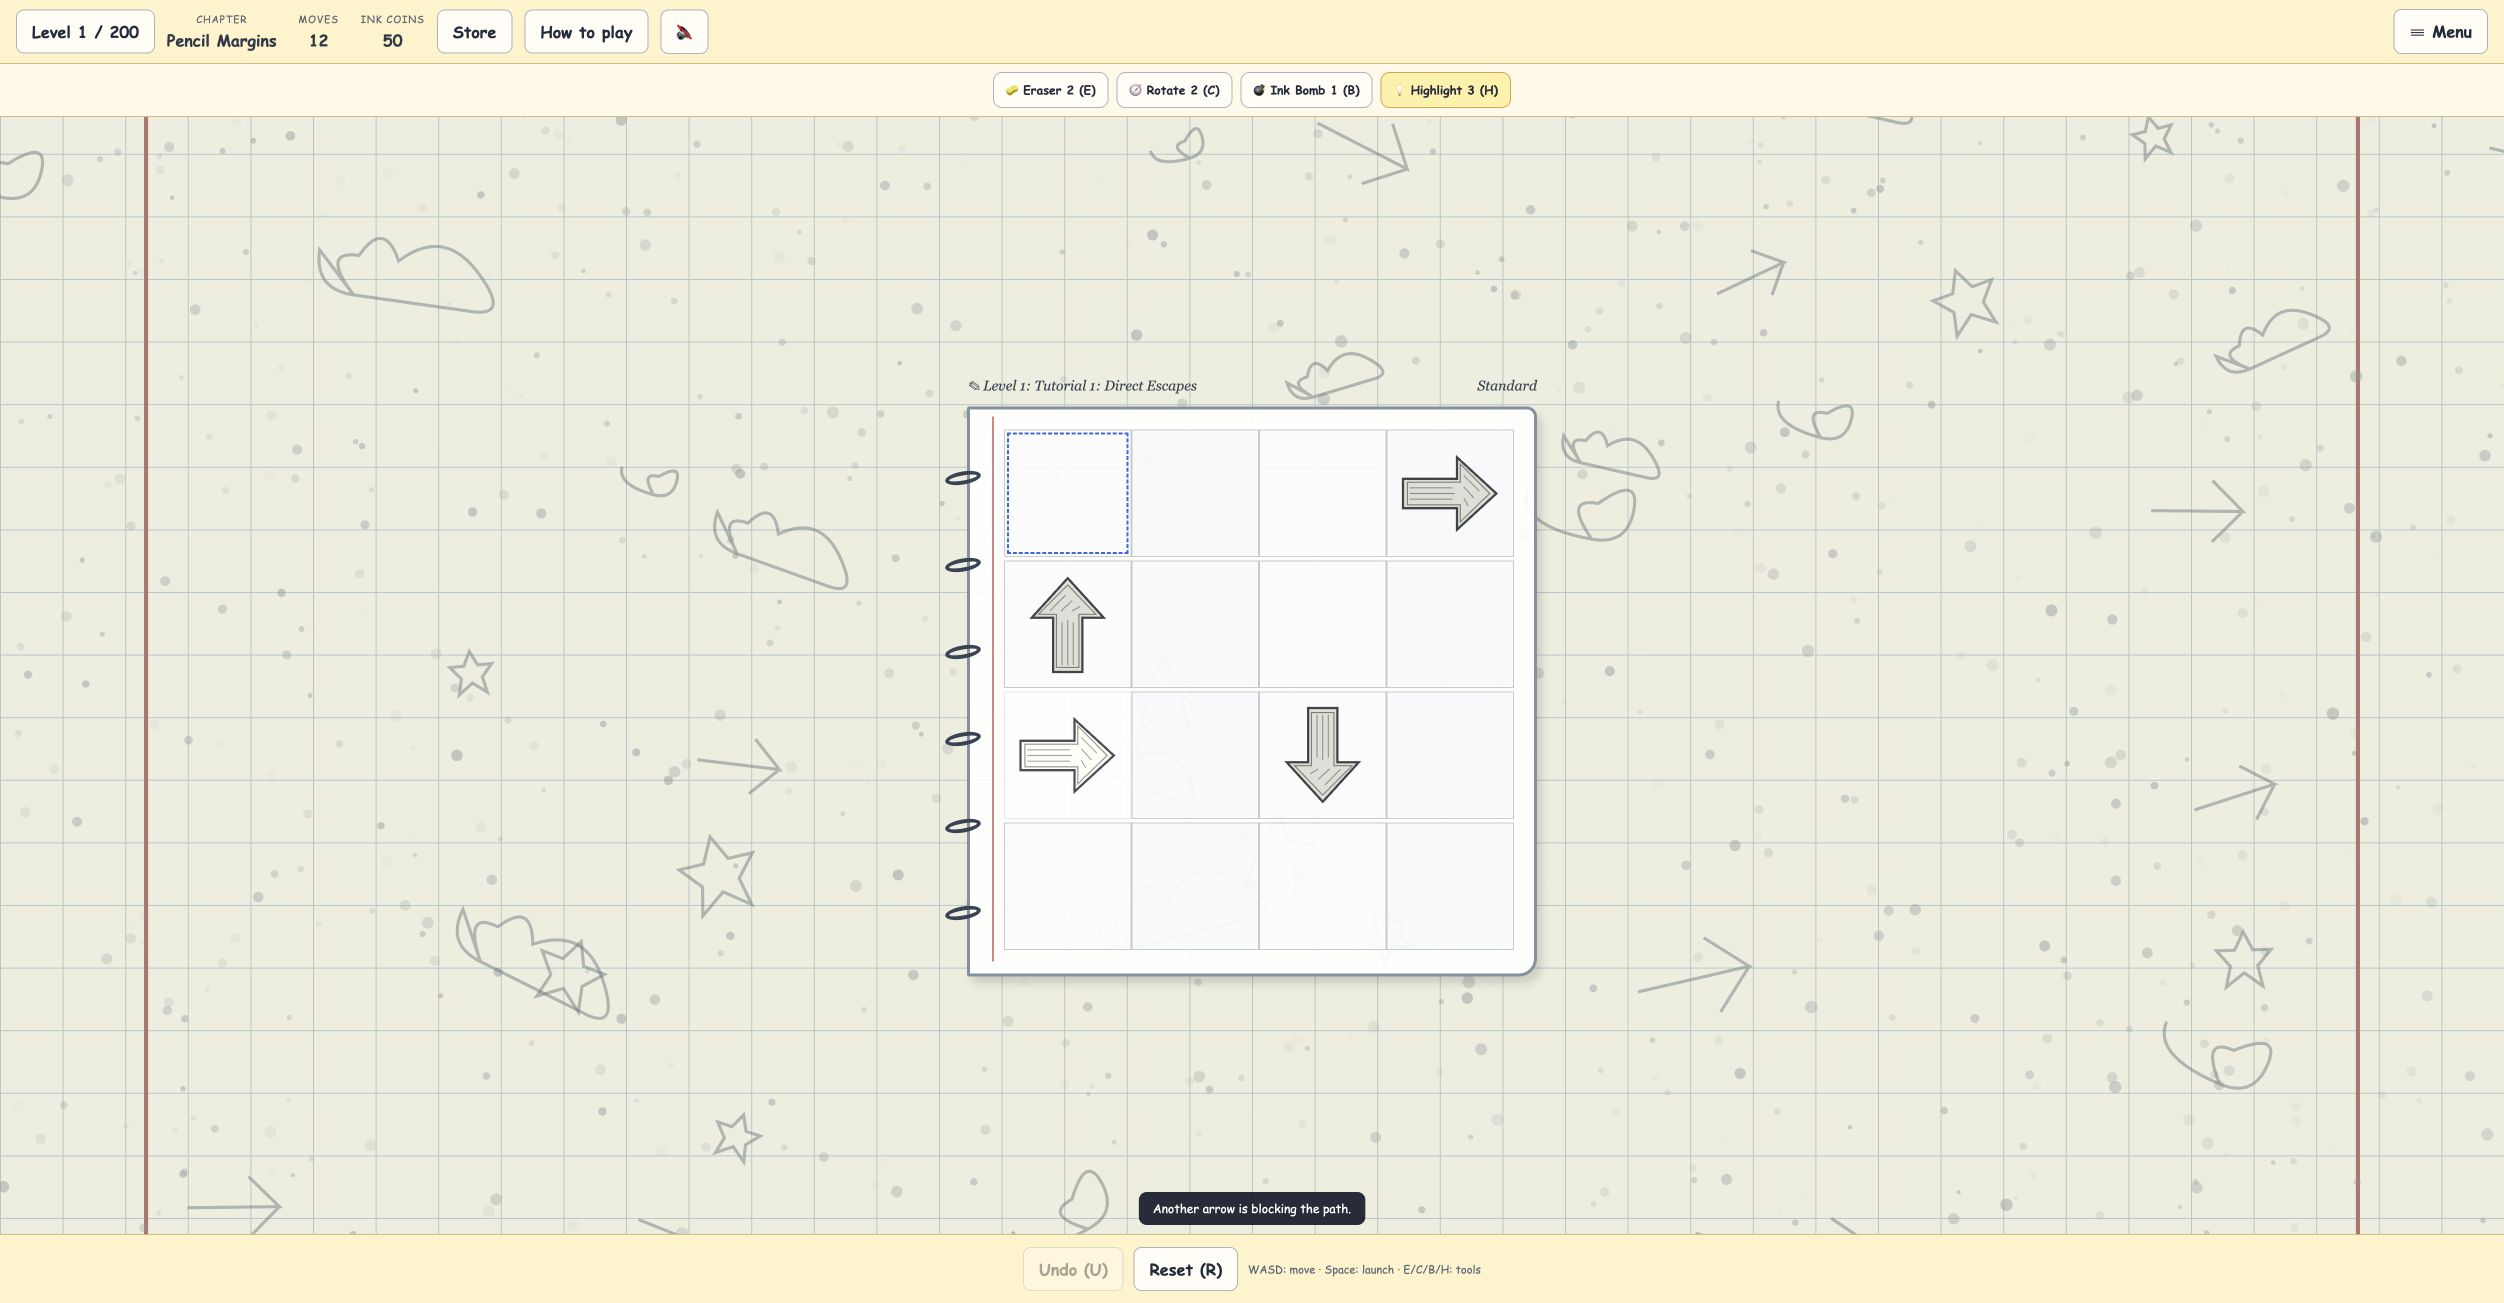Toggle the muted speaker sound button
The width and height of the screenshot is (2504, 1303).
point(684,32)
